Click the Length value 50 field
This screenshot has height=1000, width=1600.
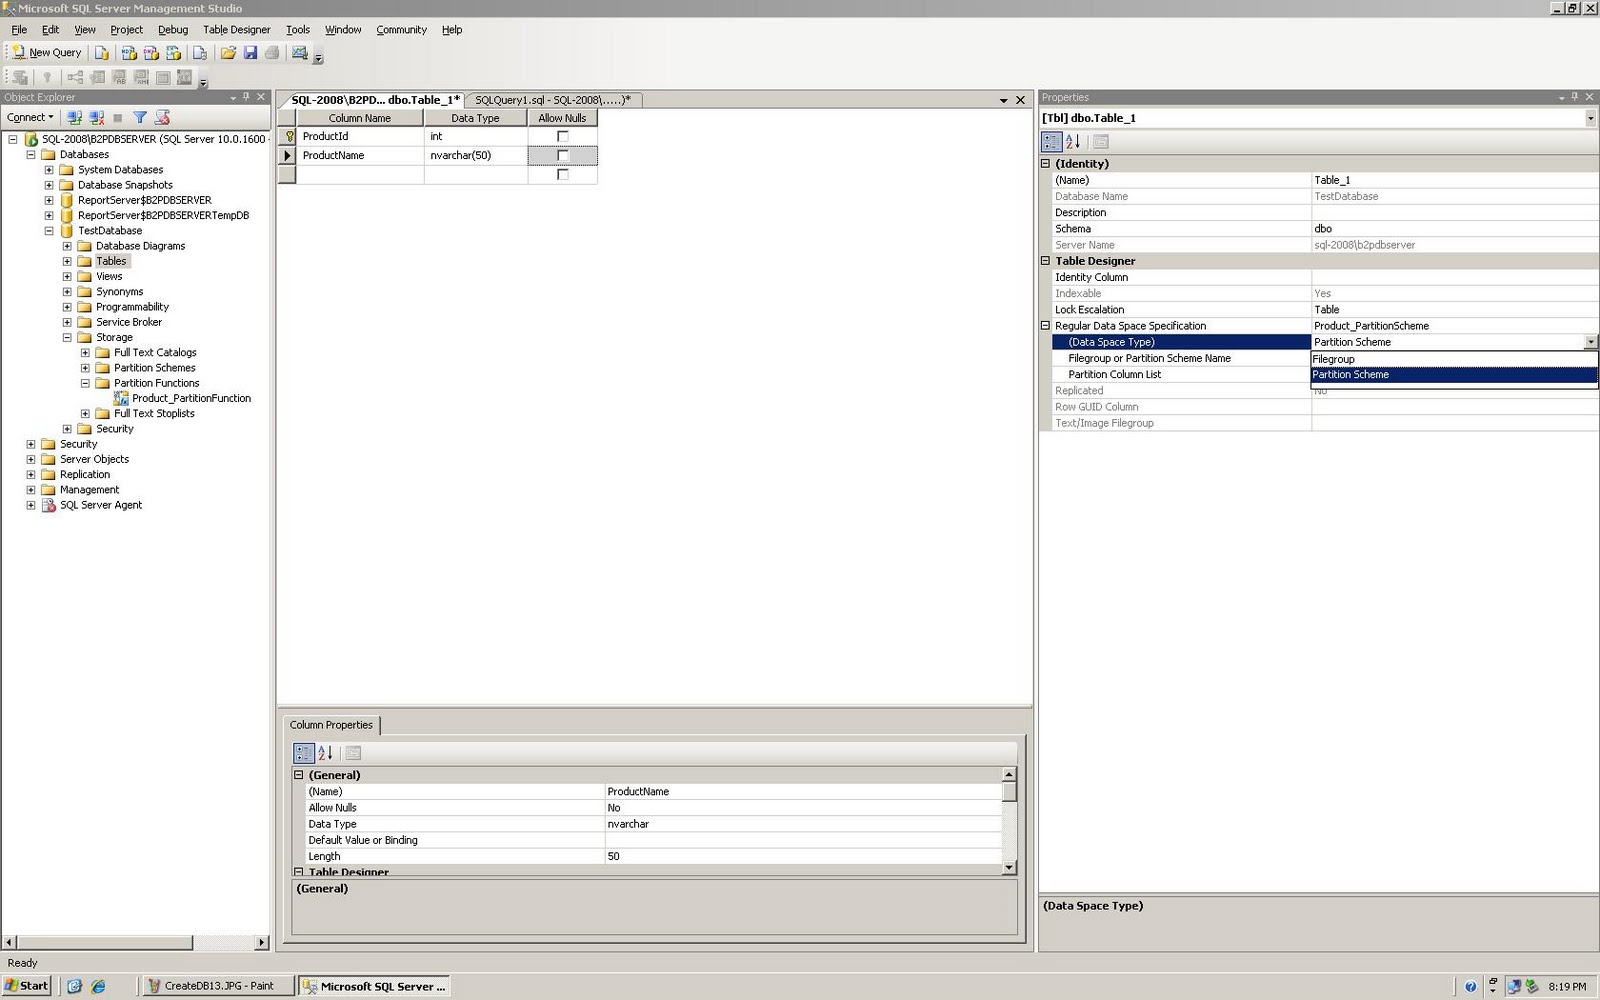point(803,856)
